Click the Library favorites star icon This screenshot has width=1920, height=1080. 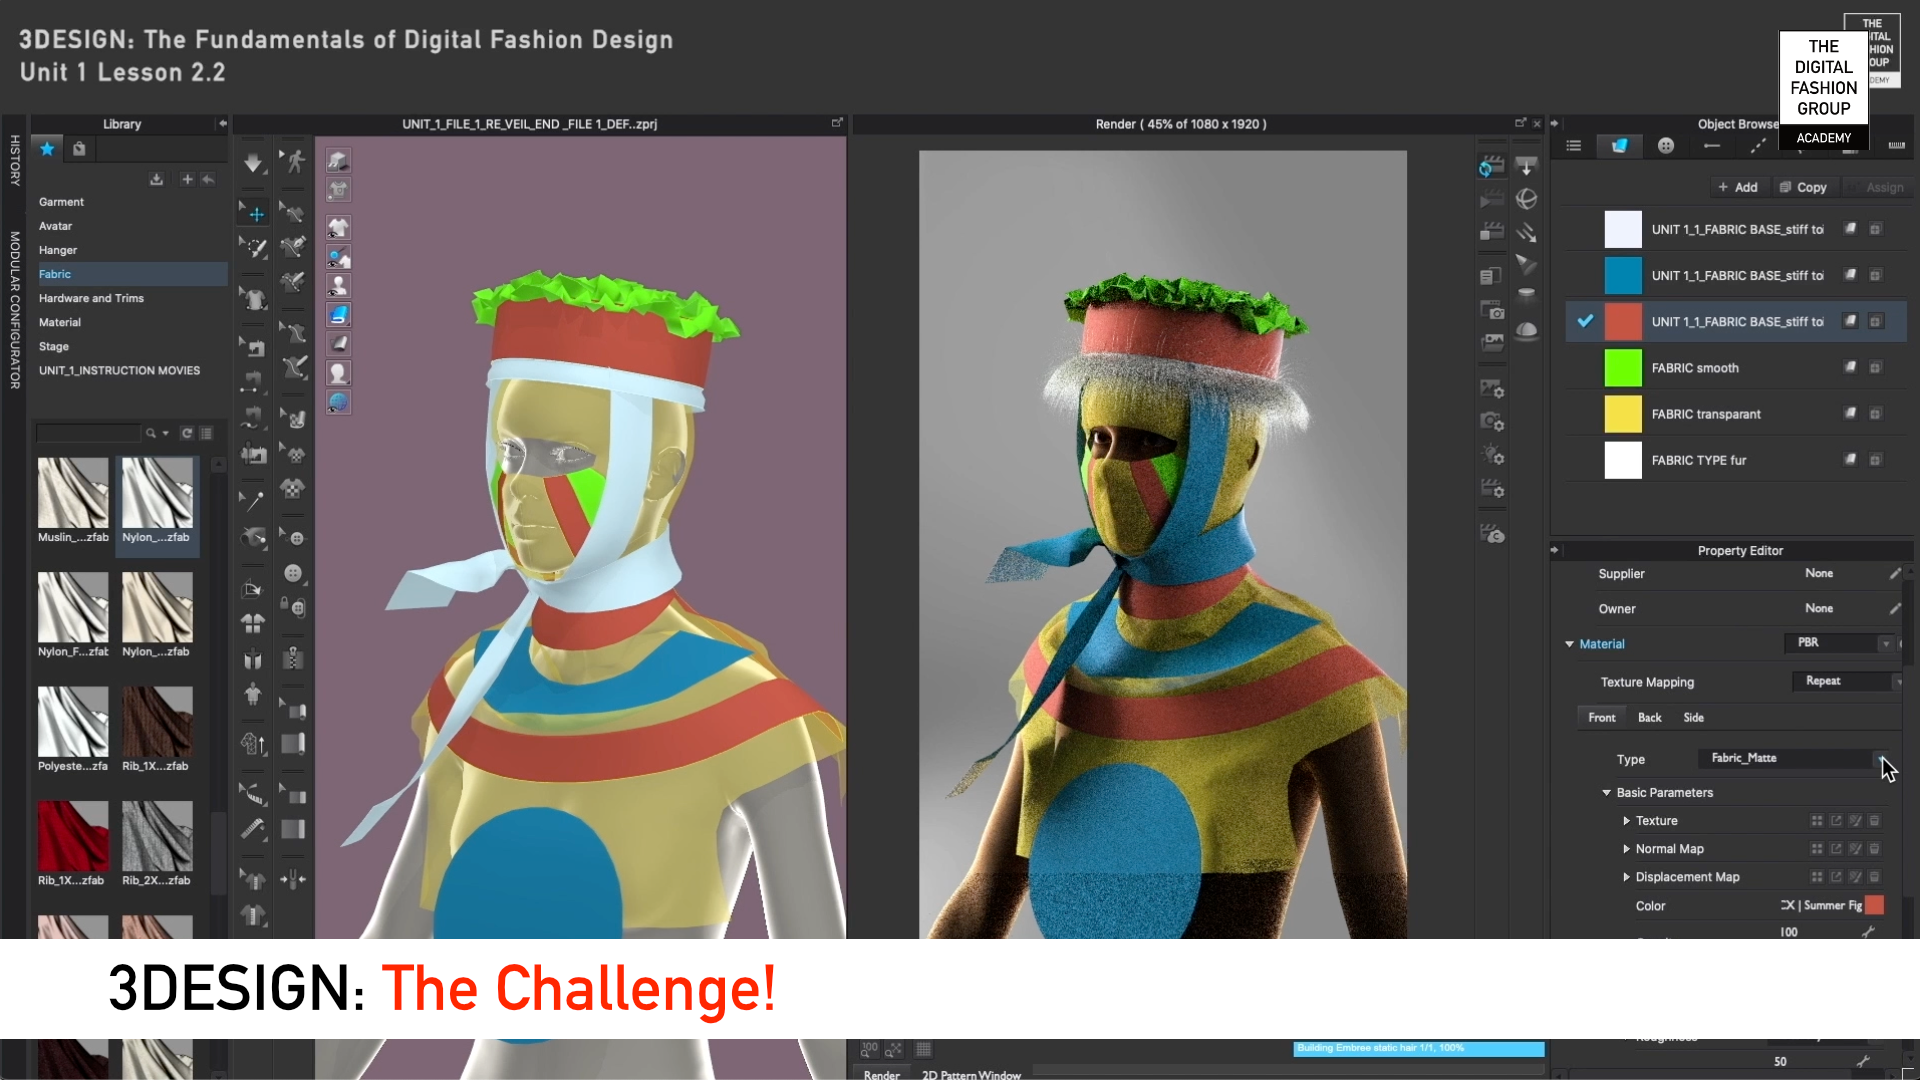[47, 149]
